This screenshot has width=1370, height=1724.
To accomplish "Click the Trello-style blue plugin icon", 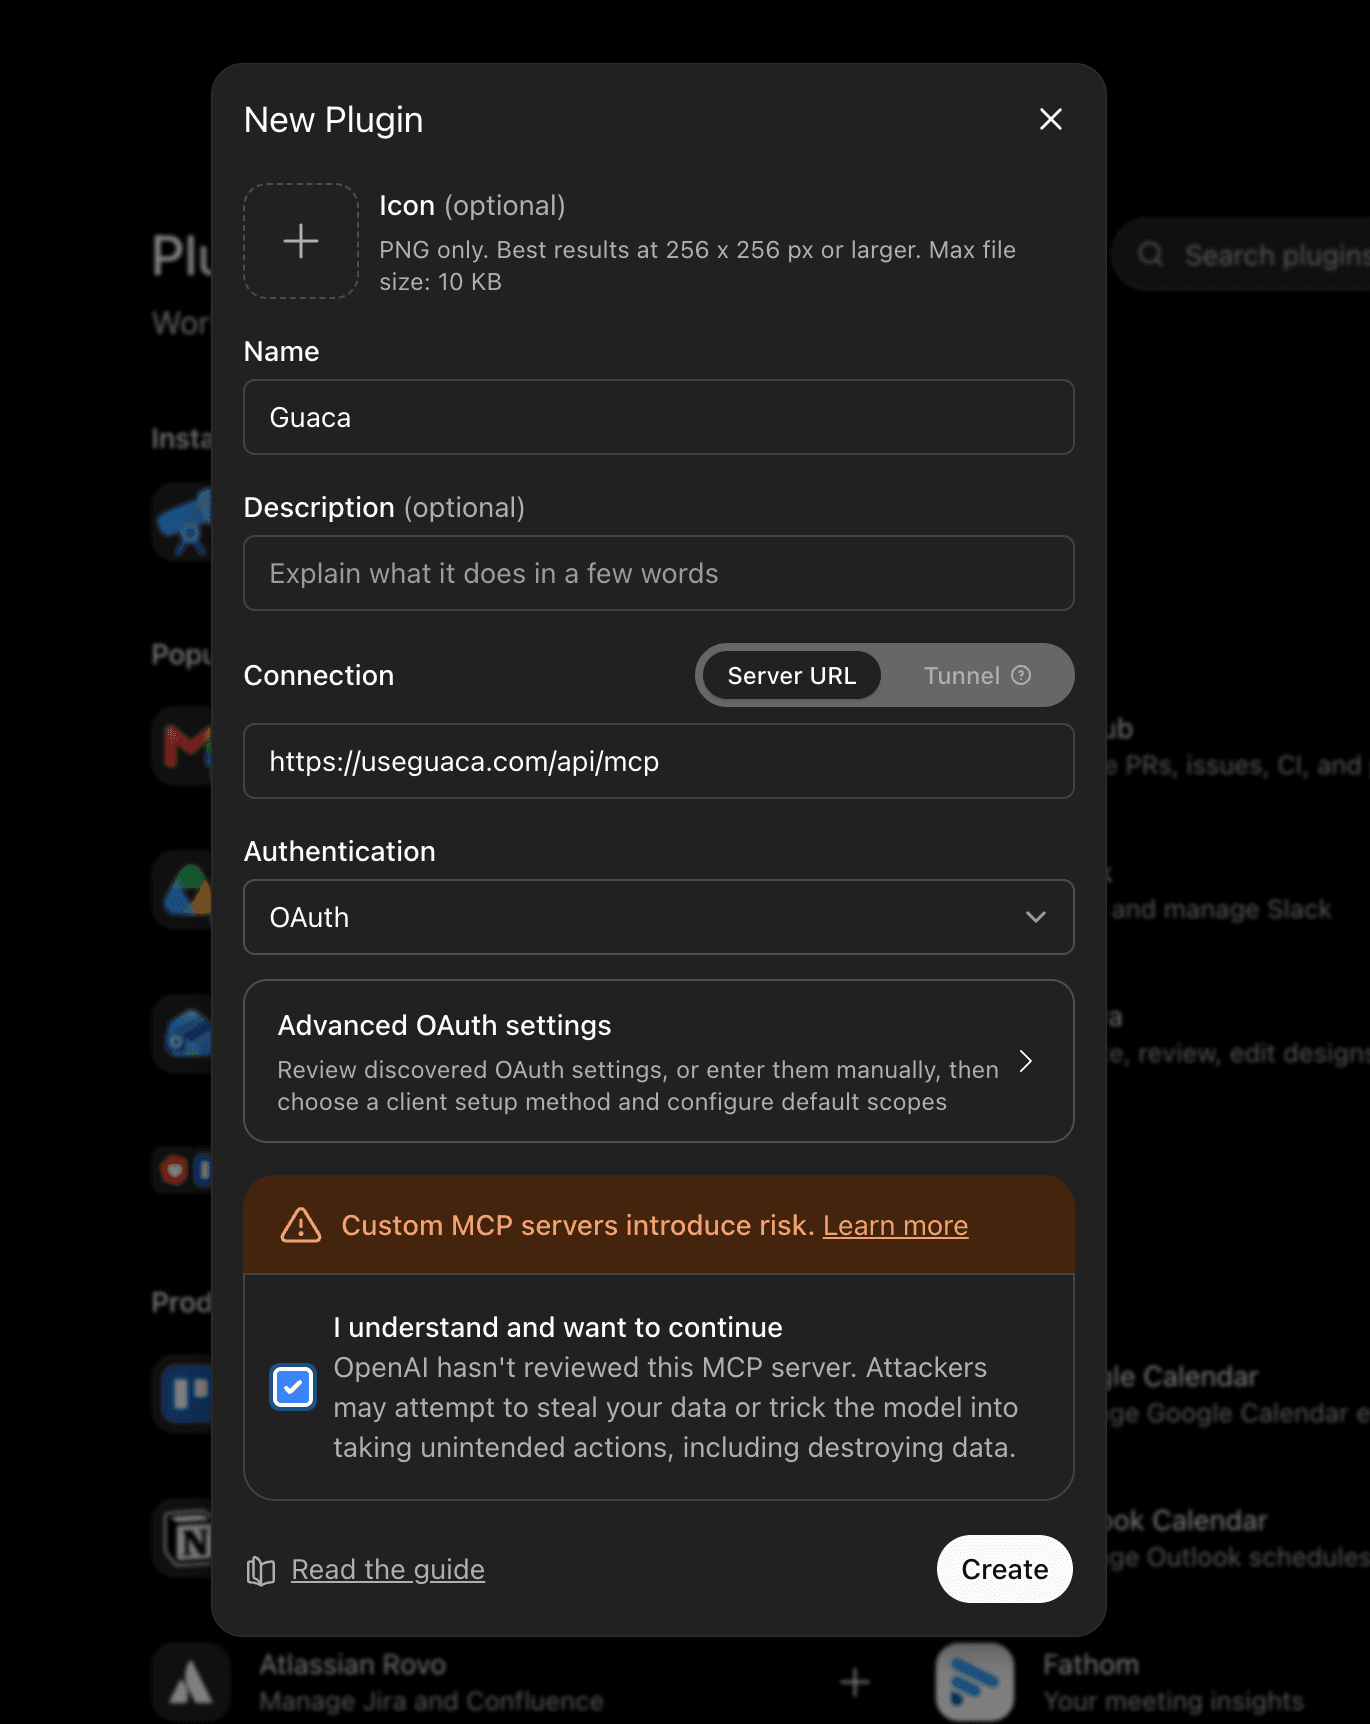I will pyautogui.click(x=183, y=1394).
